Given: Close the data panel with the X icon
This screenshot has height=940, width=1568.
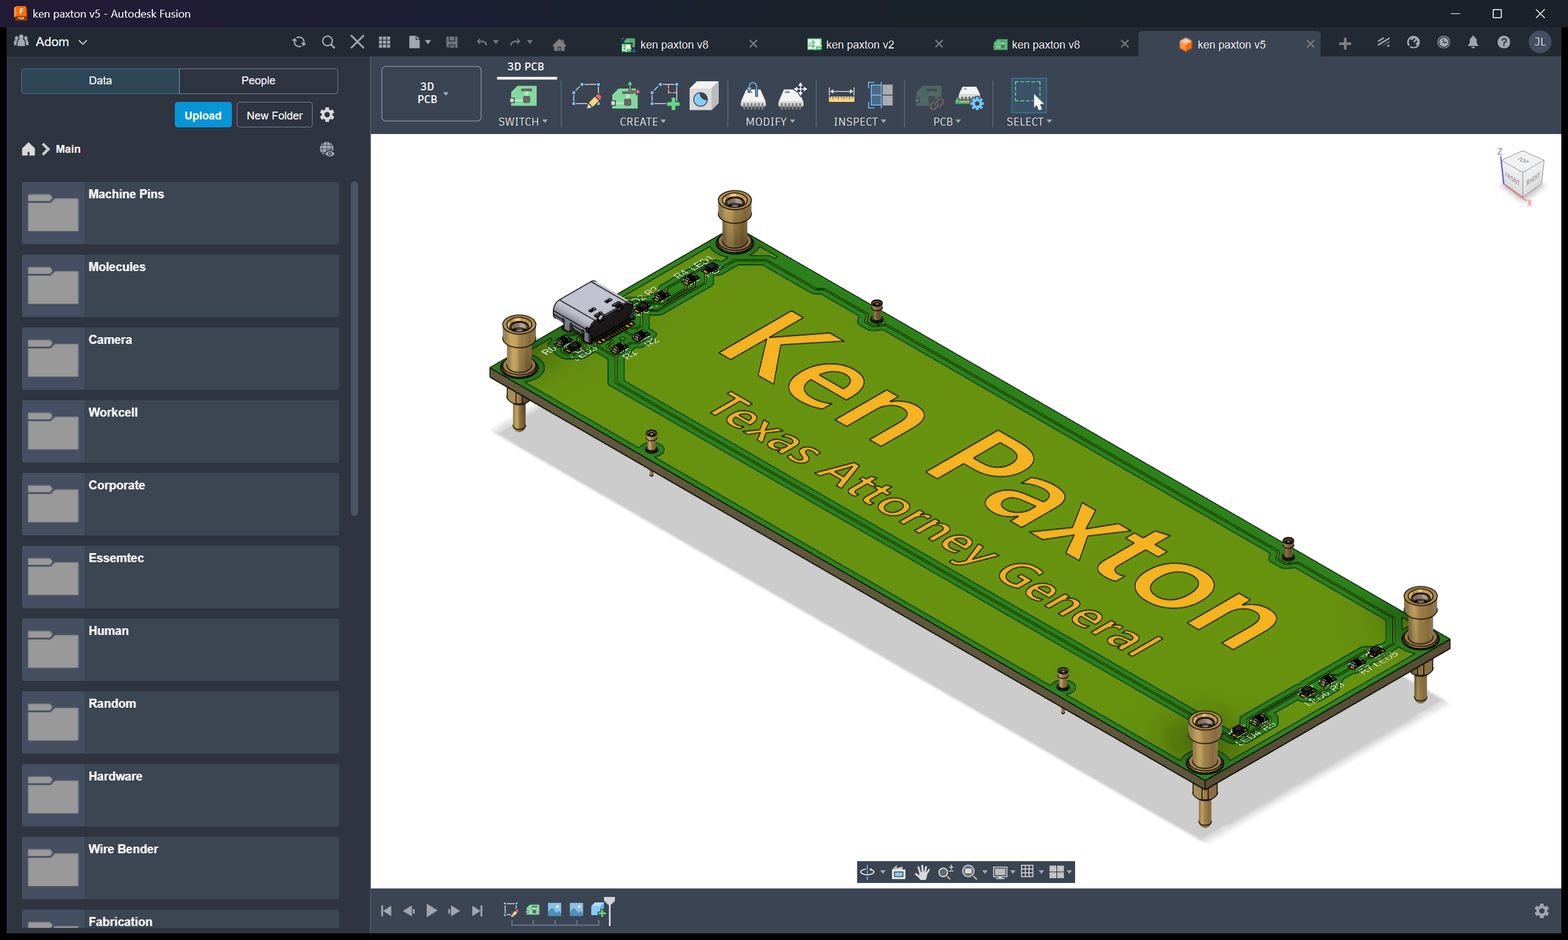Looking at the screenshot, I should 357,42.
